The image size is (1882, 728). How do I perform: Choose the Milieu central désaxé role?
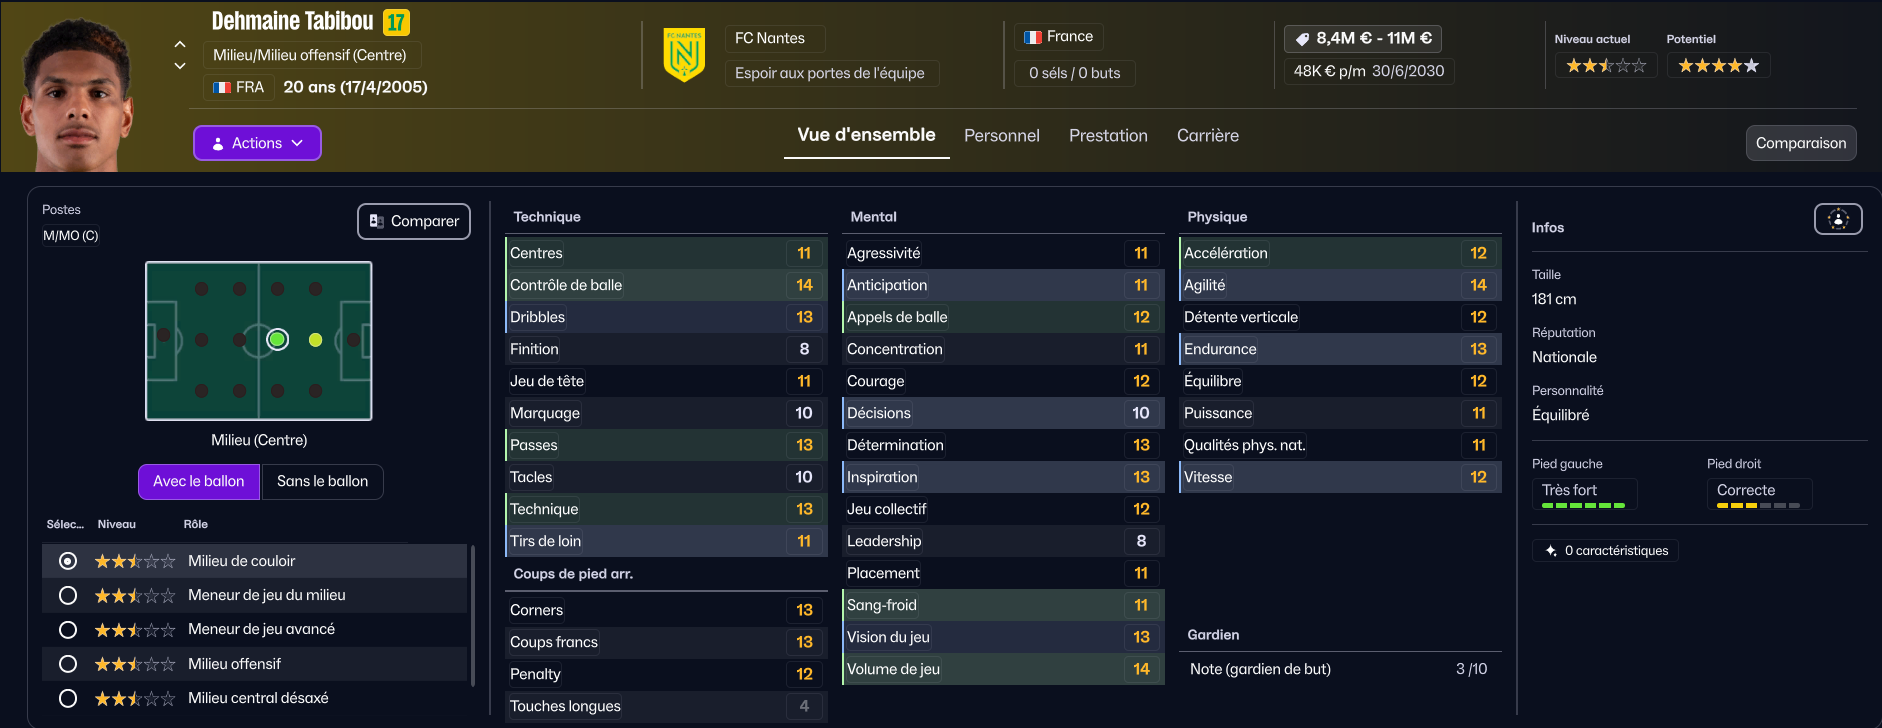coord(68,699)
